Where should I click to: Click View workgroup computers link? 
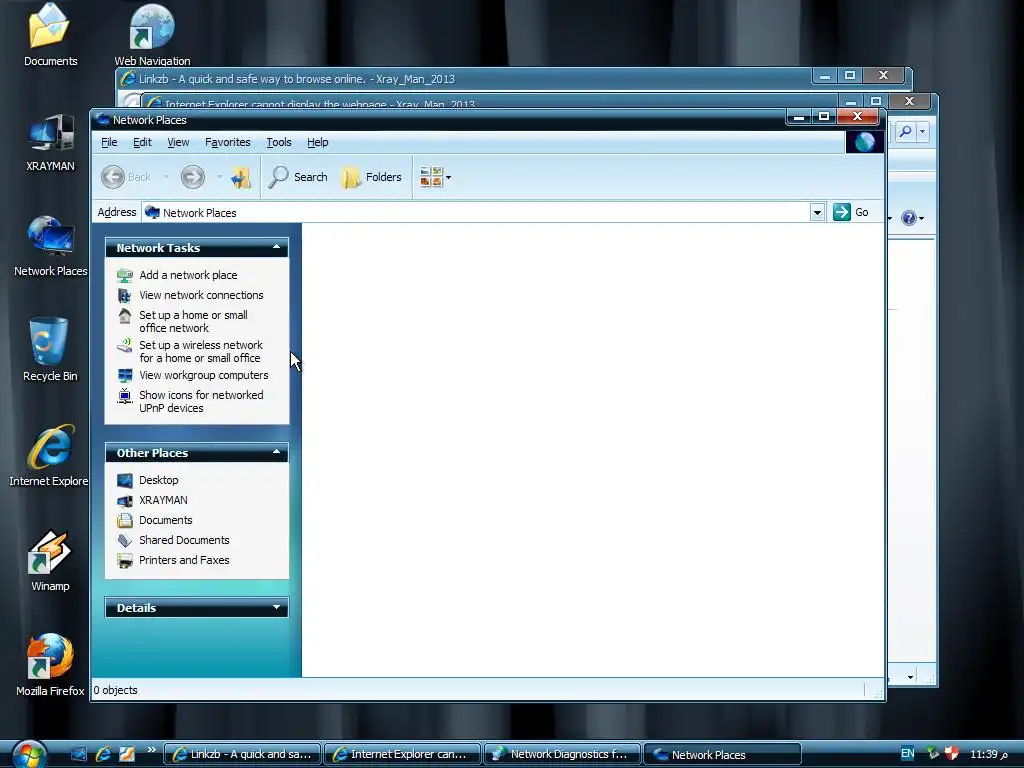[204, 376]
